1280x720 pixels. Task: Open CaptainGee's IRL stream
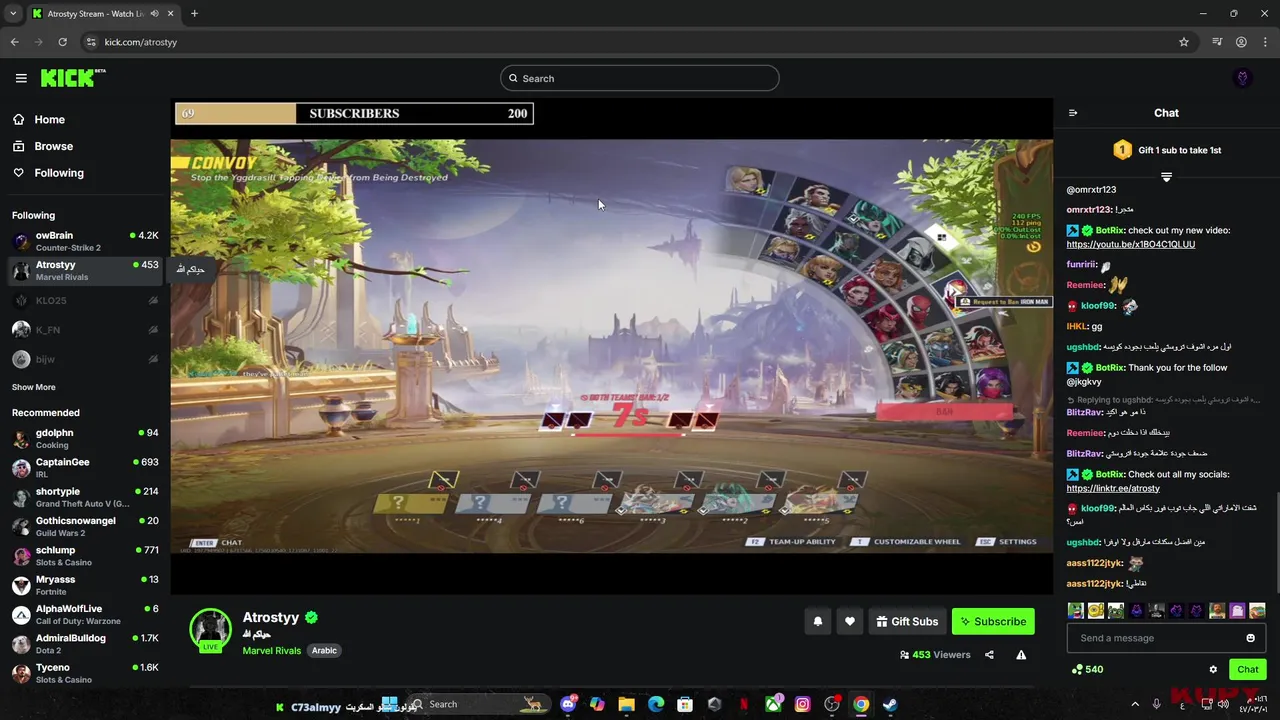(85, 468)
